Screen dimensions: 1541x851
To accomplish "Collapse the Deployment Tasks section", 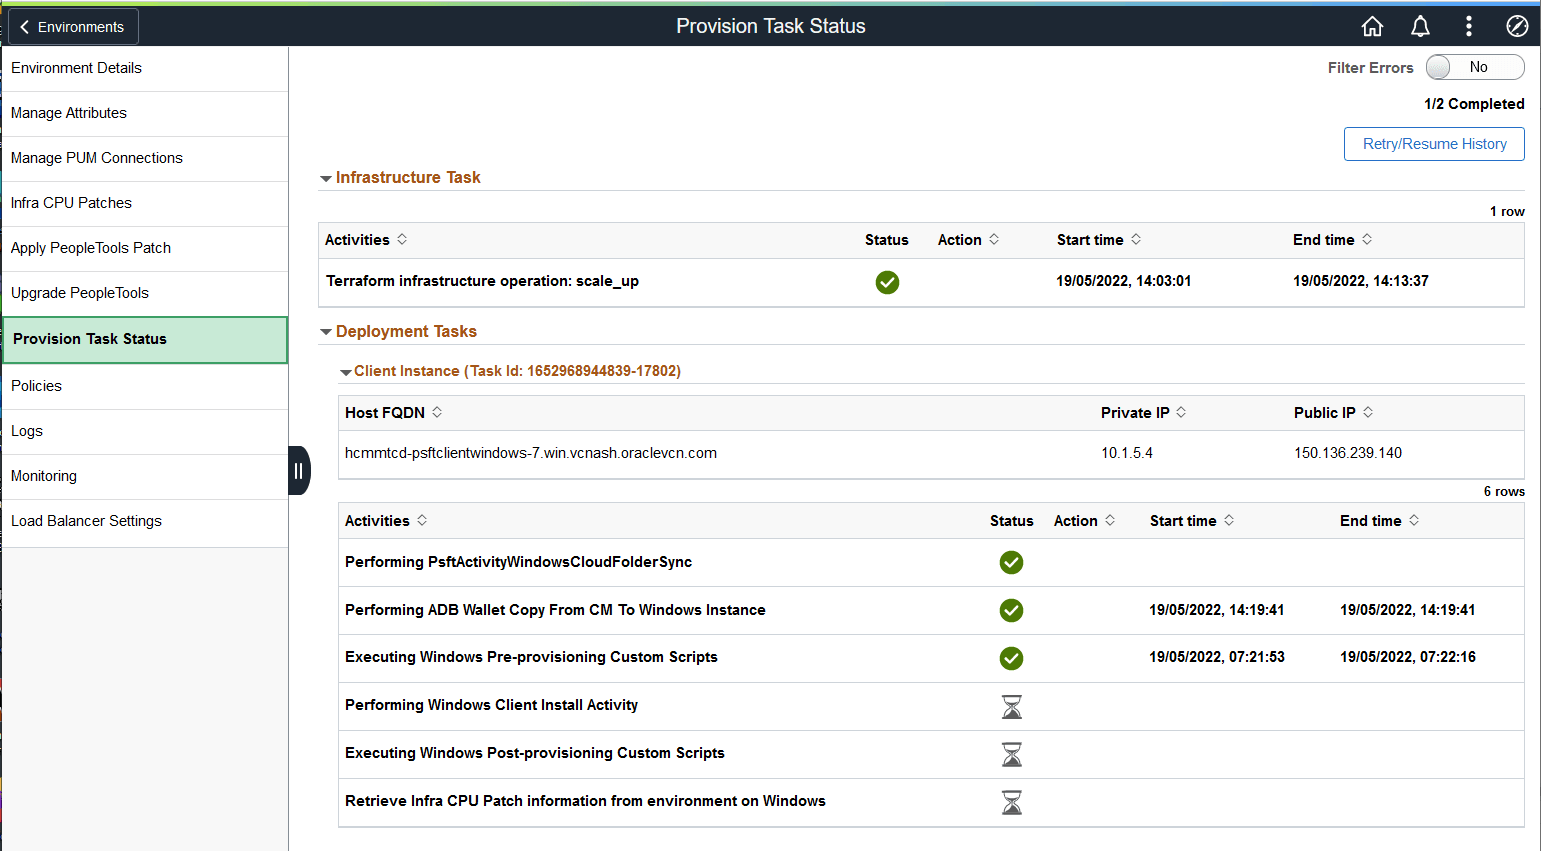I will click(326, 331).
